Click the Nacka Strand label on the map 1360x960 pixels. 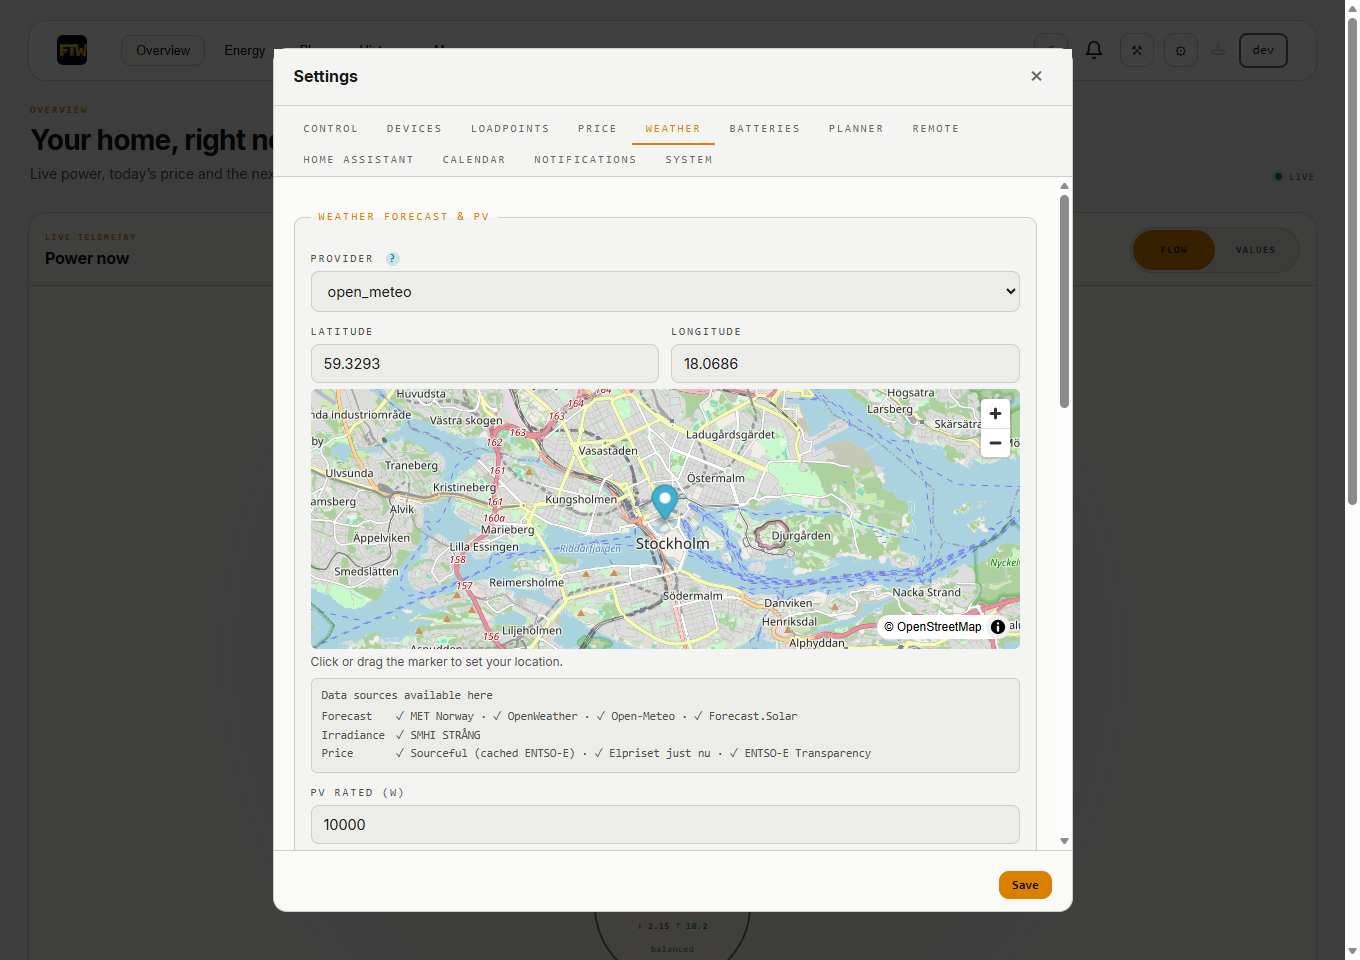point(927,593)
